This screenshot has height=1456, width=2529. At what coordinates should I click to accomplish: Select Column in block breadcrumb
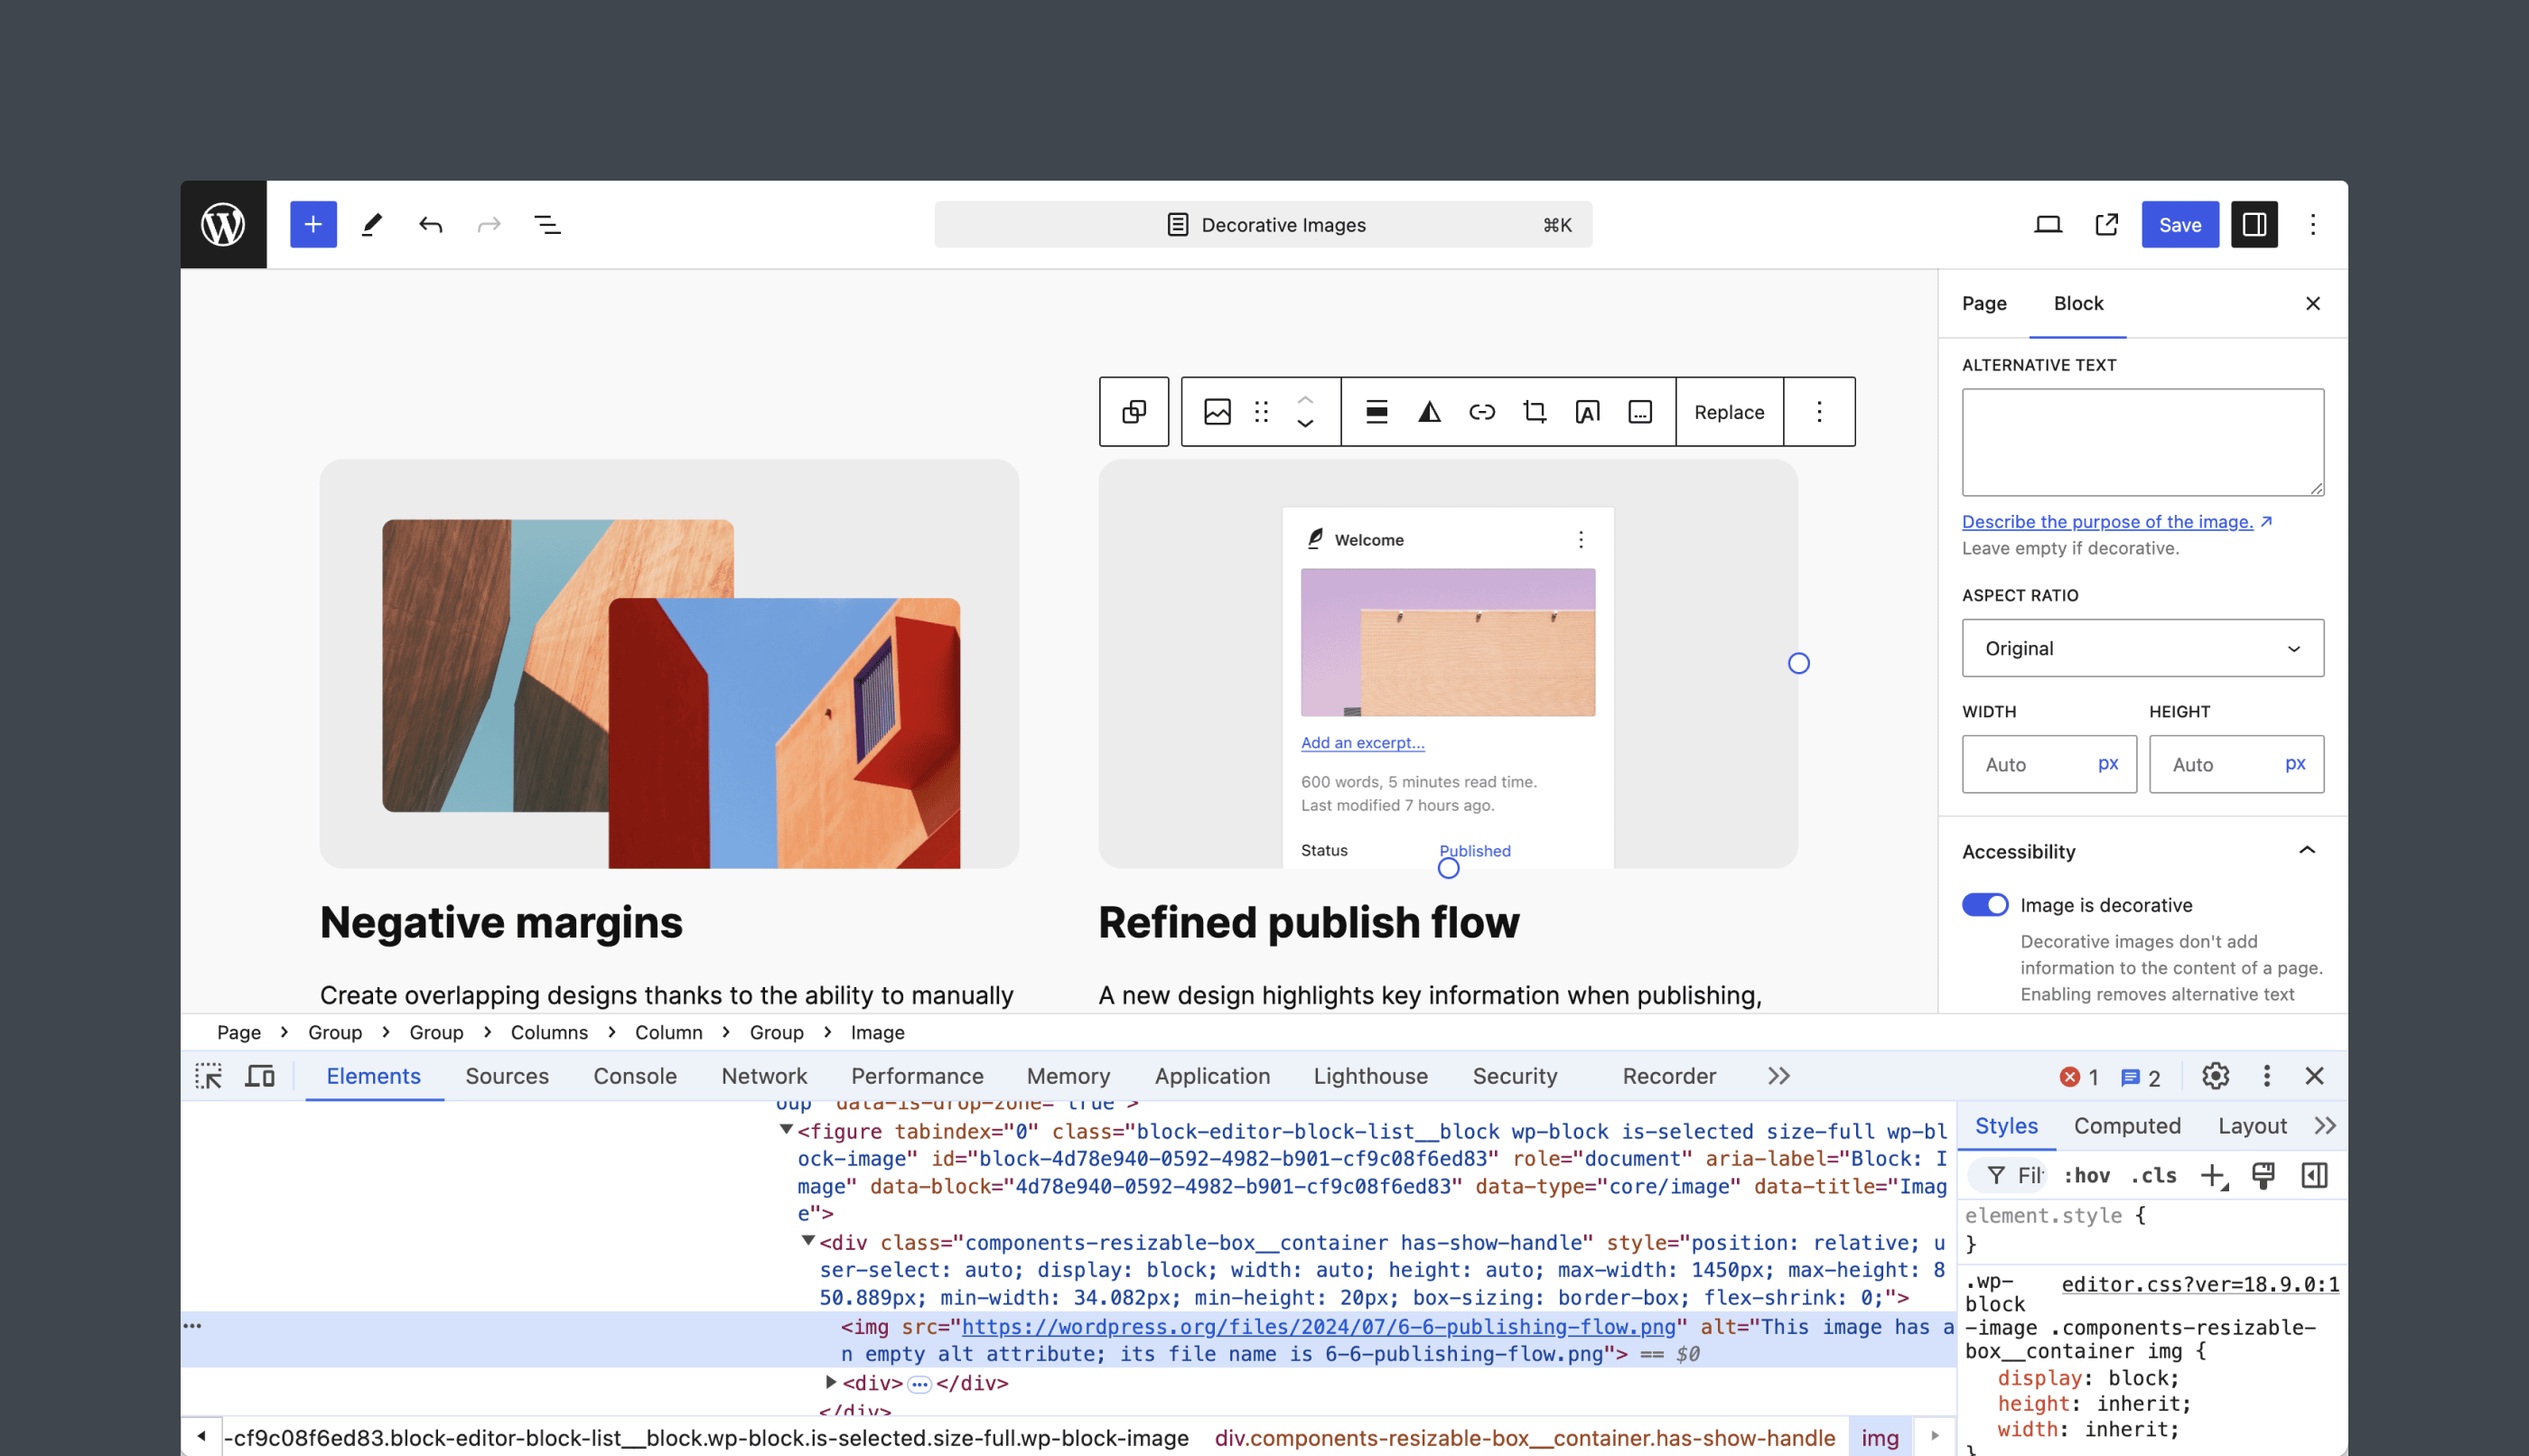pyautogui.click(x=668, y=1032)
